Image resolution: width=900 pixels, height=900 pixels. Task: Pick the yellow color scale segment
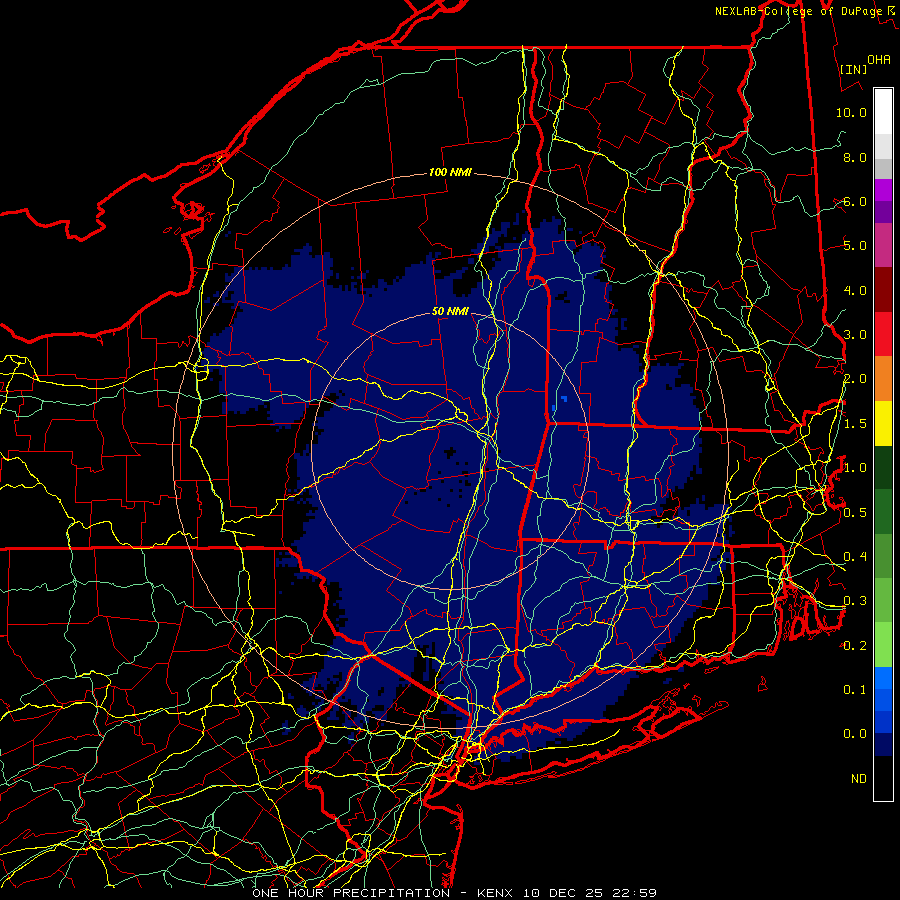pyautogui.click(x=883, y=424)
